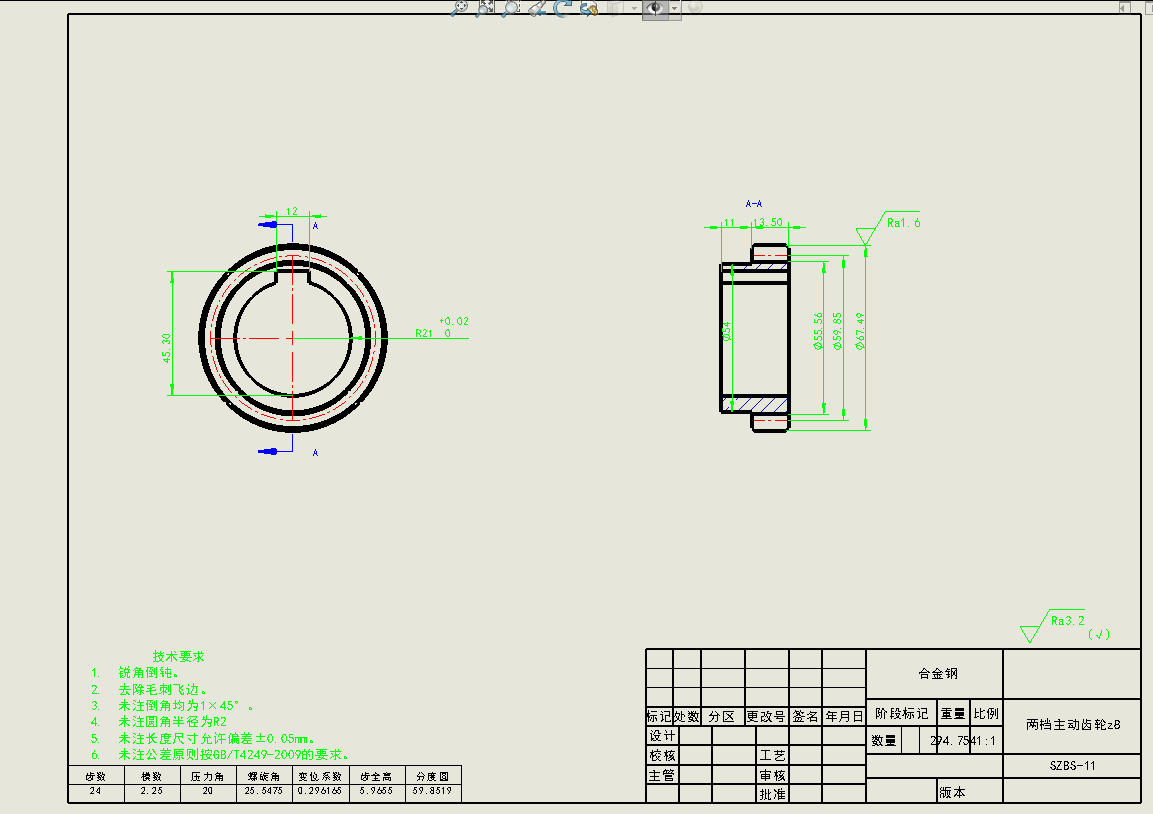Click the greyed sphere icon in the toolbar

click(694, 7)
